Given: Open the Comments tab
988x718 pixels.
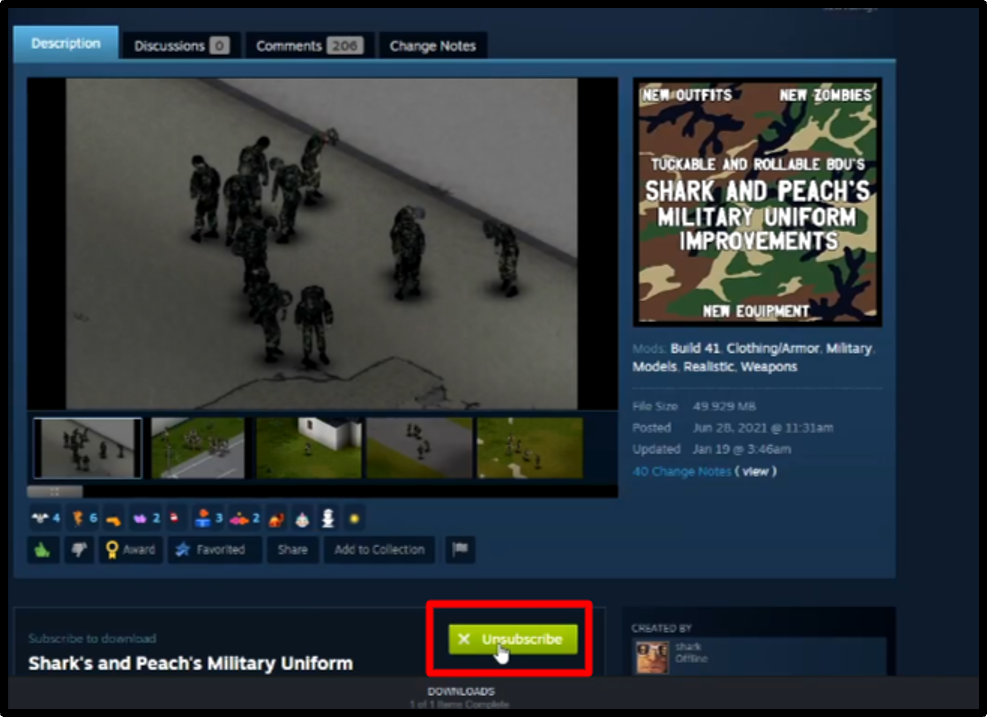Looking at the screenshot, I should 308,46.
